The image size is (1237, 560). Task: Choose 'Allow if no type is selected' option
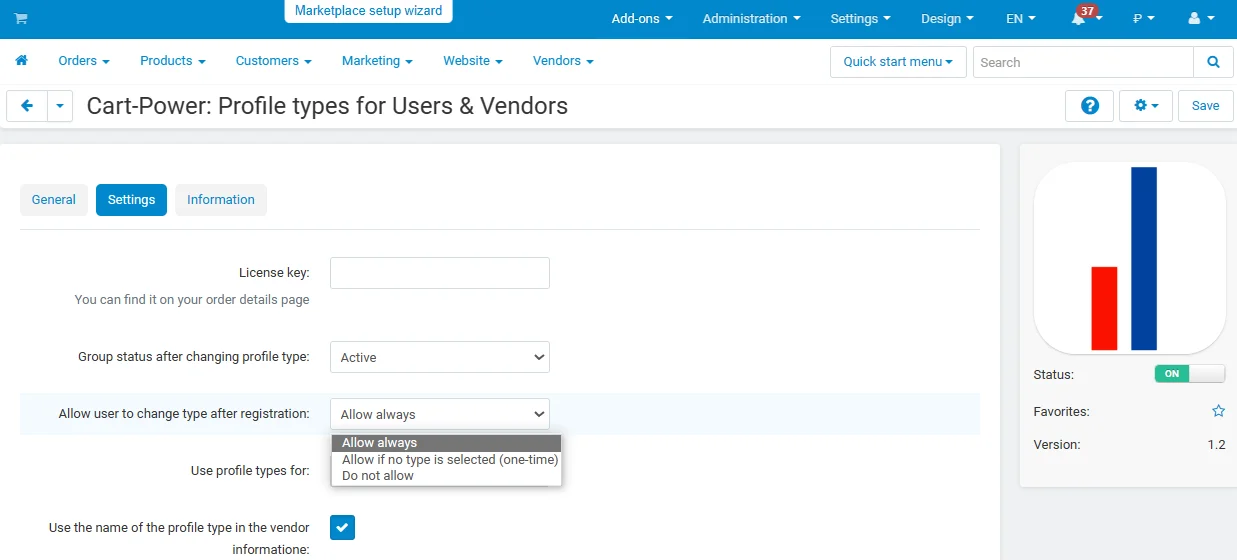click(449, 460)
